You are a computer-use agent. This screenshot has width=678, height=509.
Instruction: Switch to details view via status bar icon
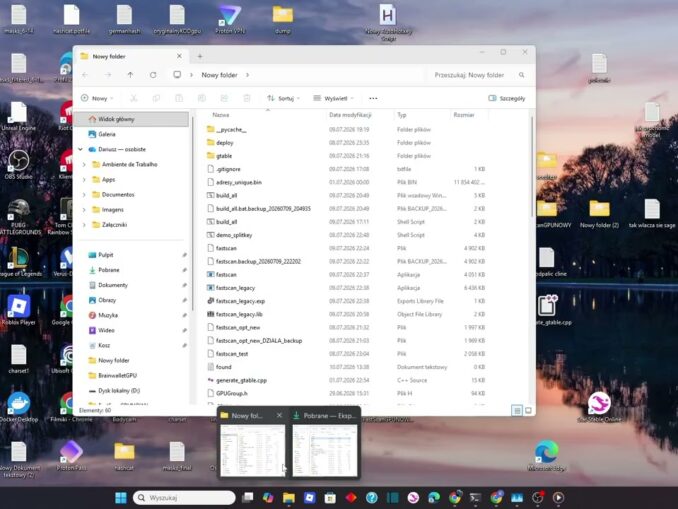517,410
